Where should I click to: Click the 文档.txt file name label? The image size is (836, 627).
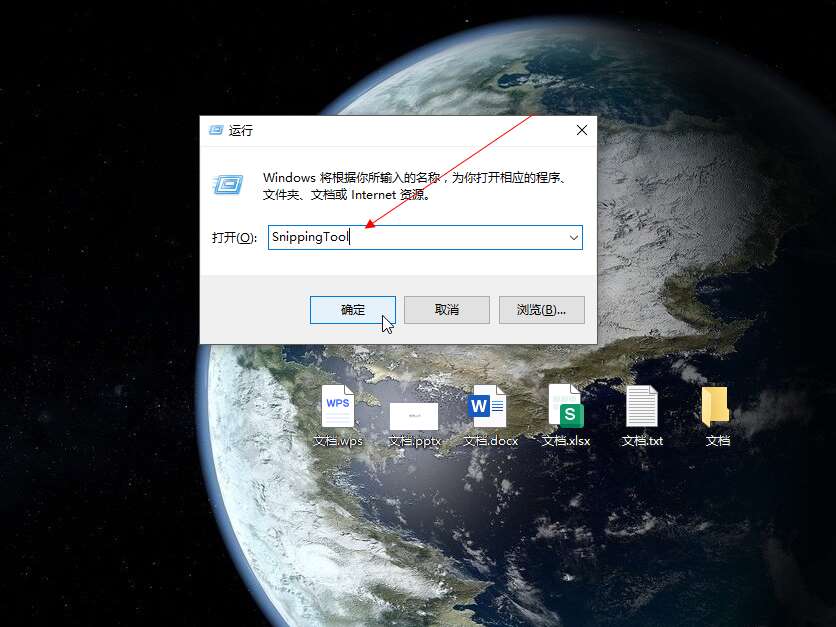[x=642, y=441]
